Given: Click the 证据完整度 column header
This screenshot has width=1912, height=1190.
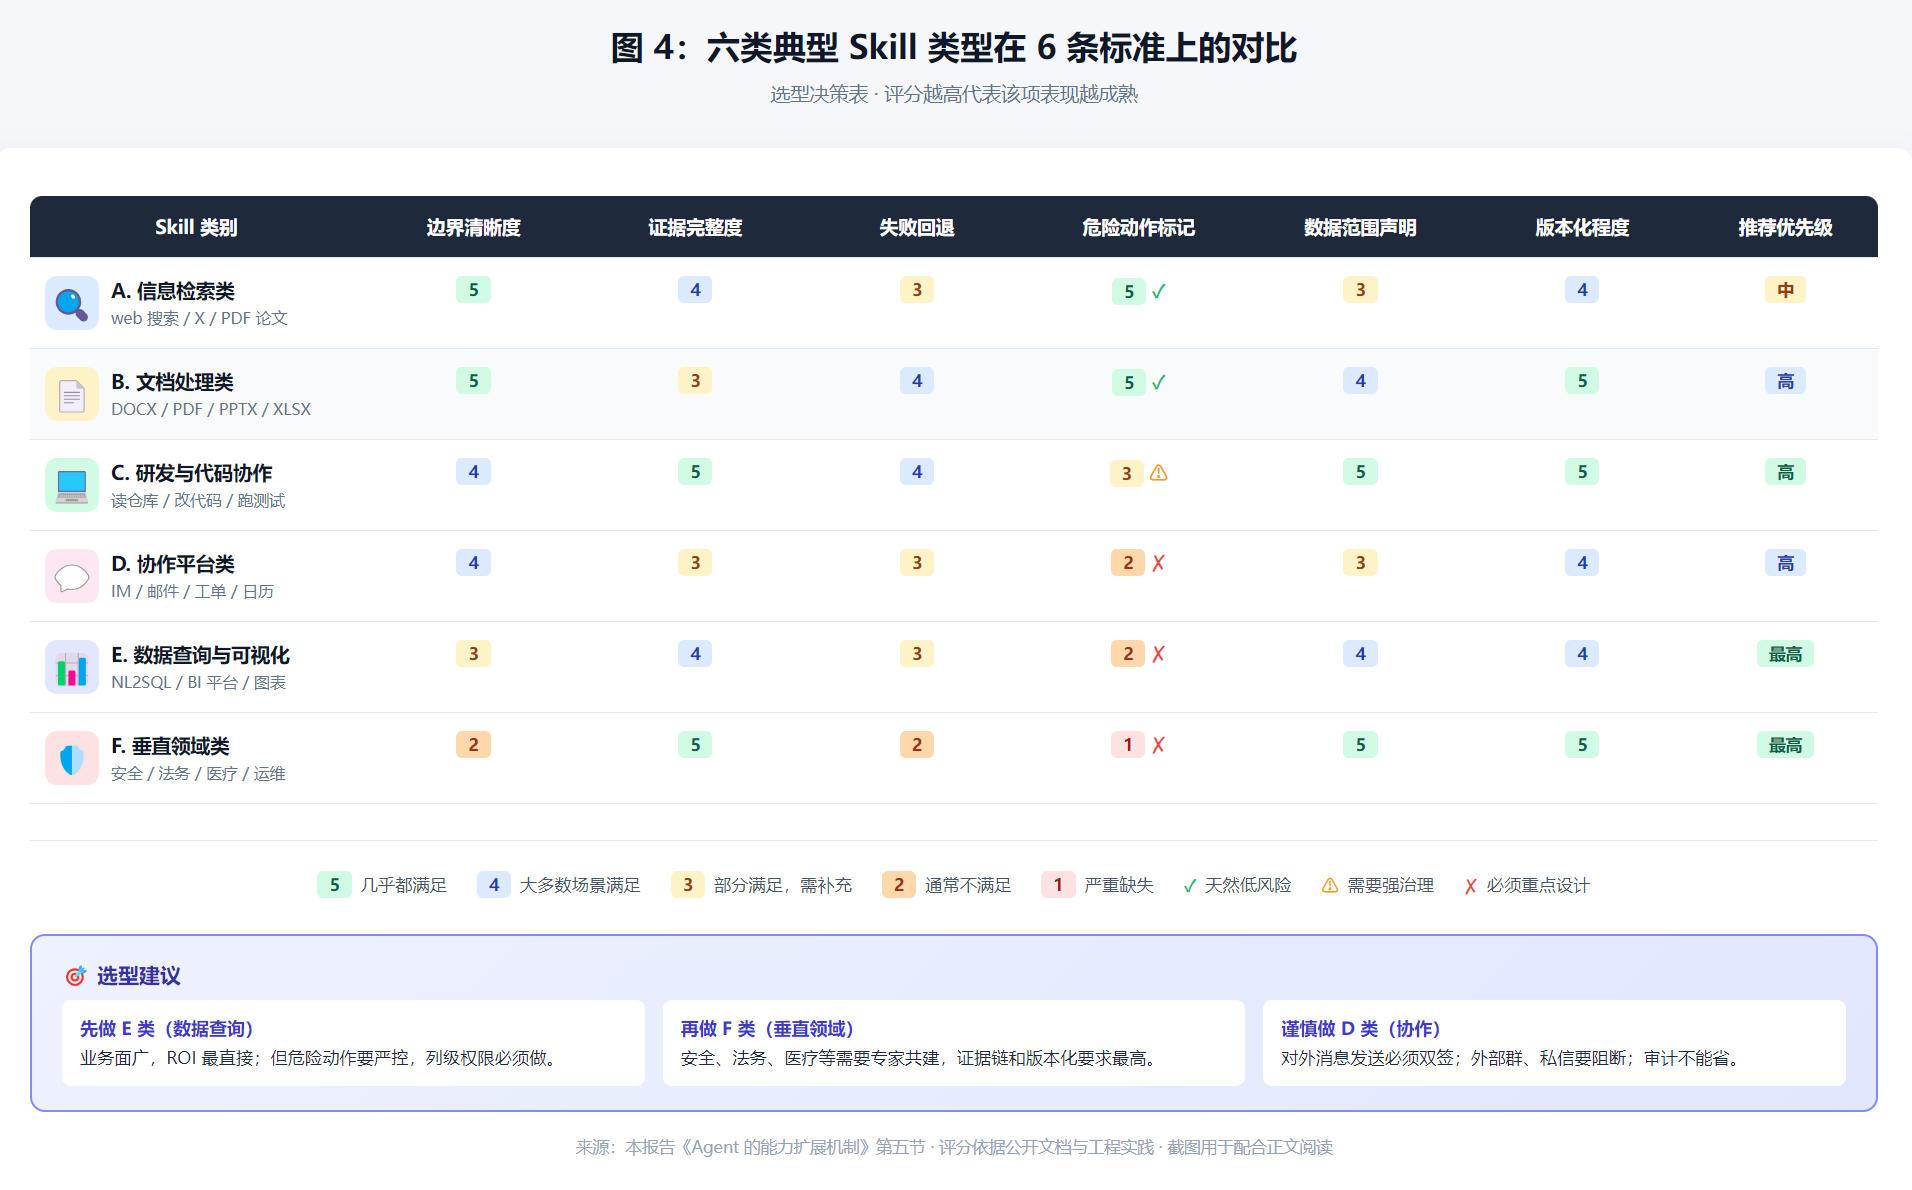Looking at the screenshot, I should click(x=695, y=227).
